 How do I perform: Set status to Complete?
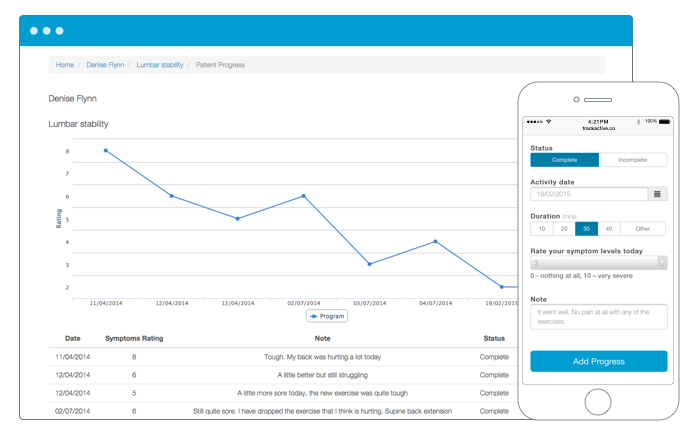pyautogui.click(x=564, y=160)
